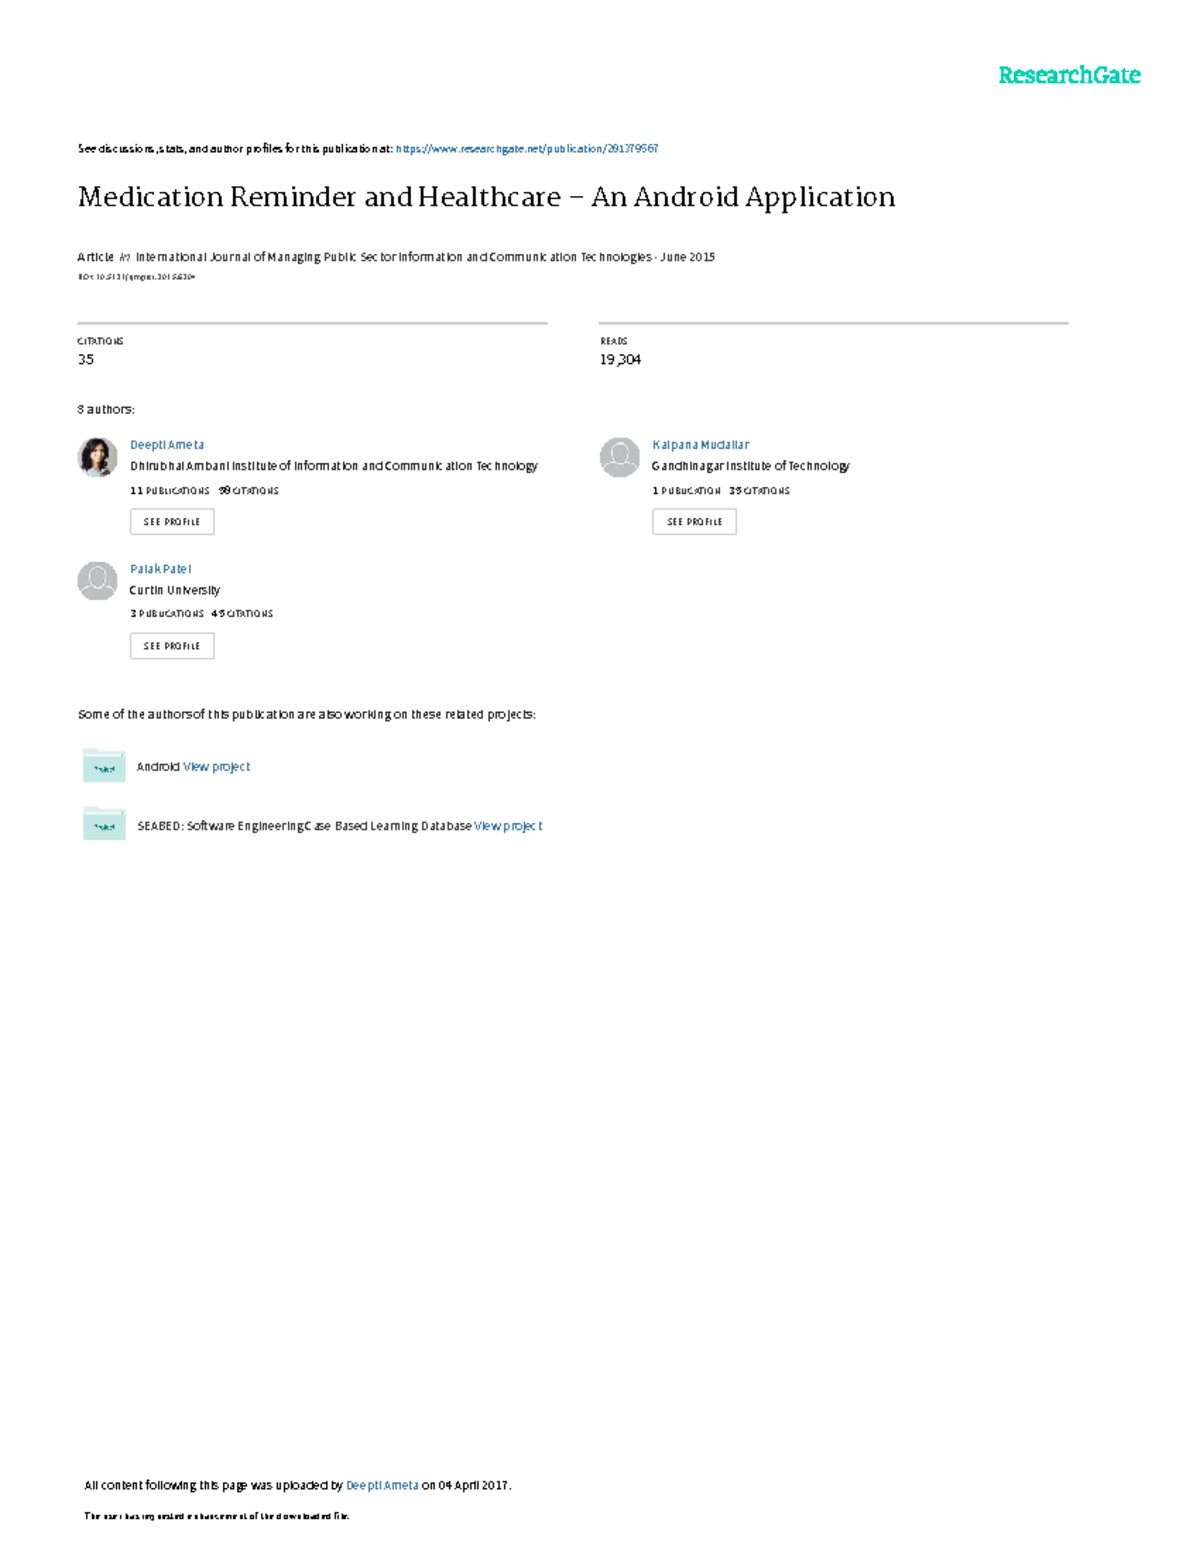Click SEE PROFILE under Palak Patel

click(x=172, y=645)
